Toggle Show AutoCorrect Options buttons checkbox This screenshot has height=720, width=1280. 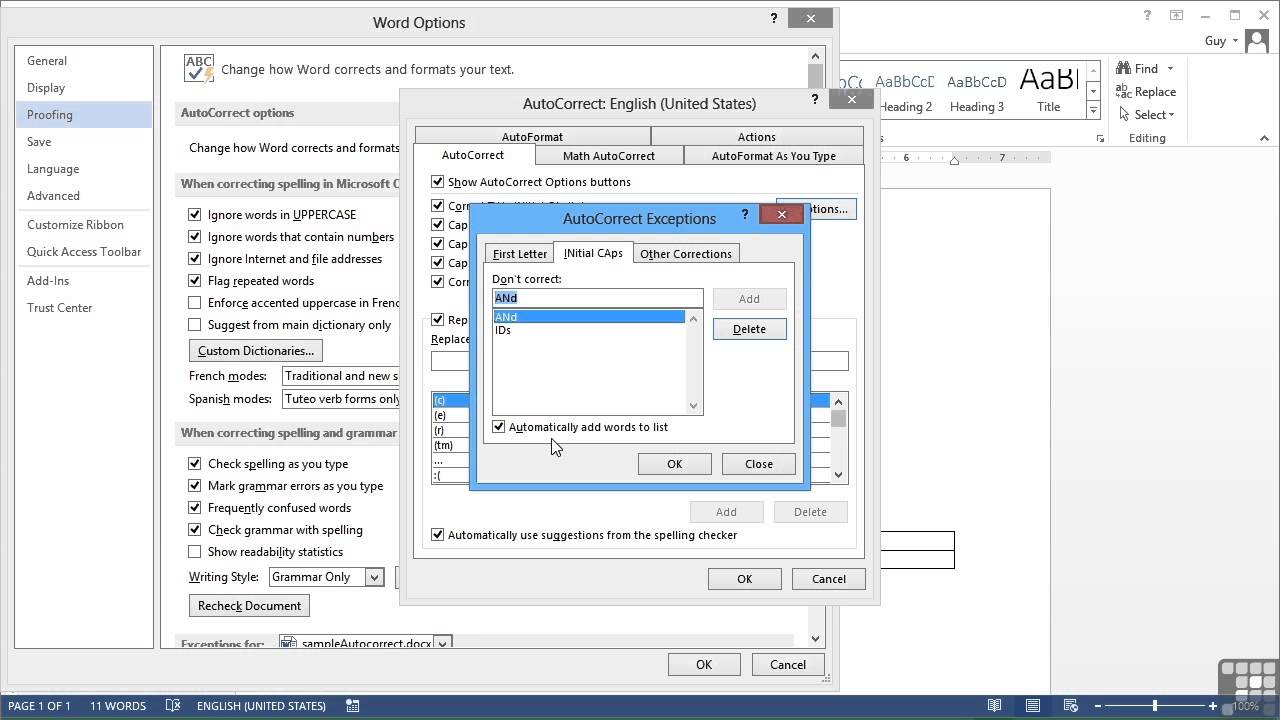(437, 182)
